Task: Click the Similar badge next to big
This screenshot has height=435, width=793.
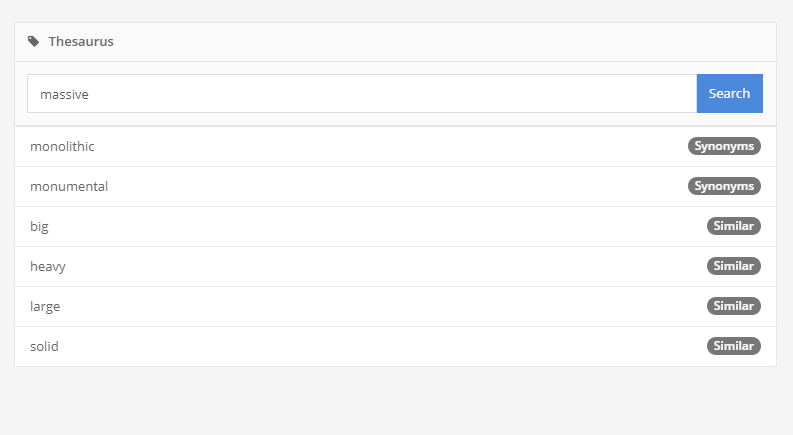Action: tap(734, 226)
